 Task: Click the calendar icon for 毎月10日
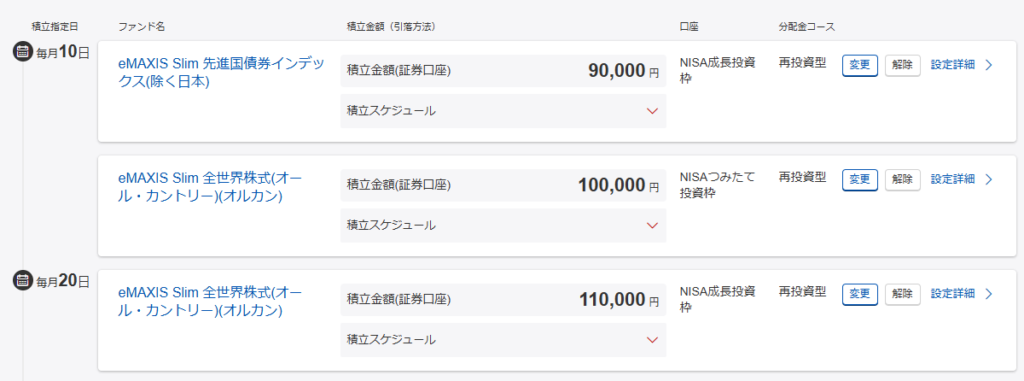coord(23,52)
